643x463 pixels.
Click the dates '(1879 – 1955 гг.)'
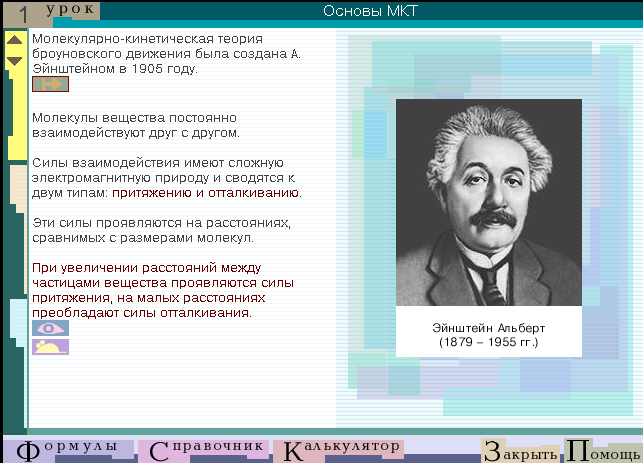click(488, 342)
